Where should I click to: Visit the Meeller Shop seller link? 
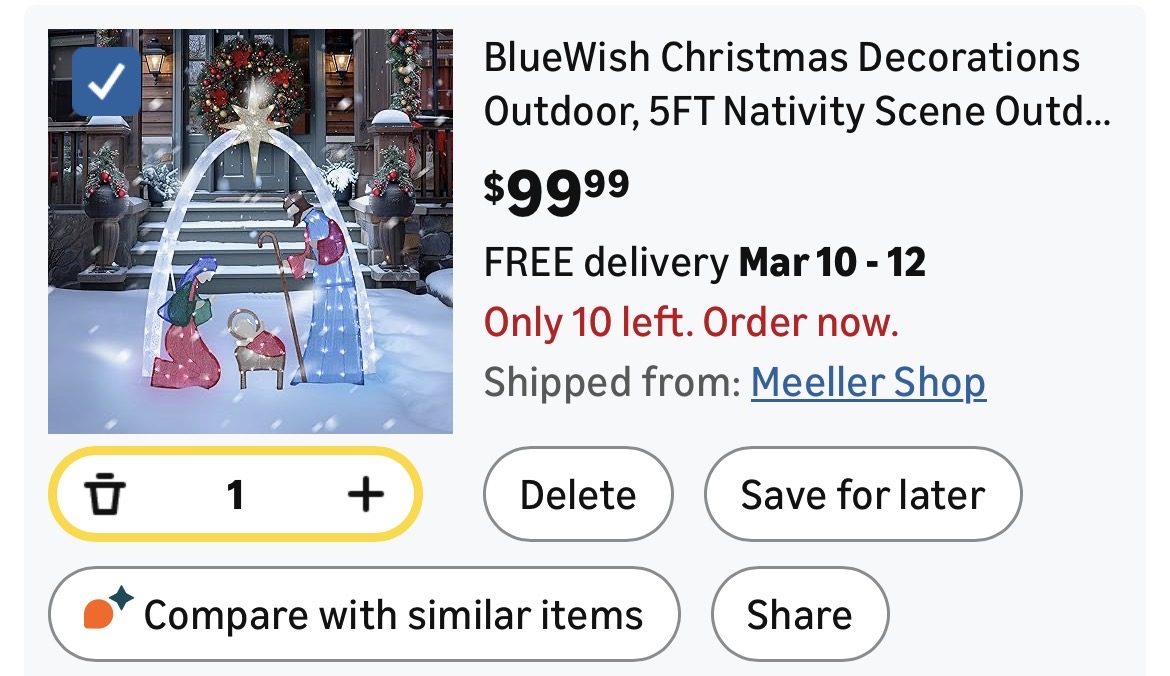click(868, 382)
